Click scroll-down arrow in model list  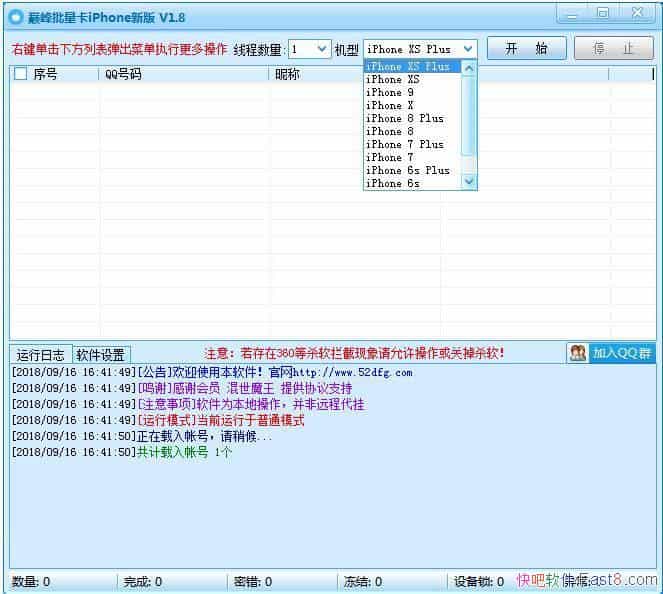470,183
